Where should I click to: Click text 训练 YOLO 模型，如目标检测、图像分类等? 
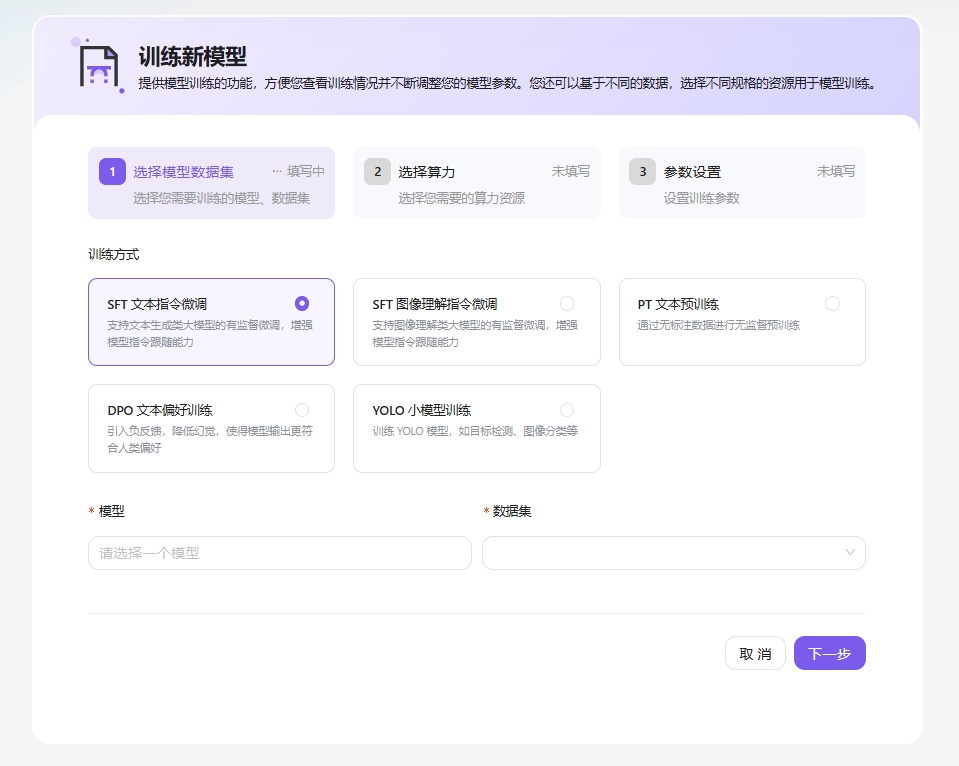[475, 431]
